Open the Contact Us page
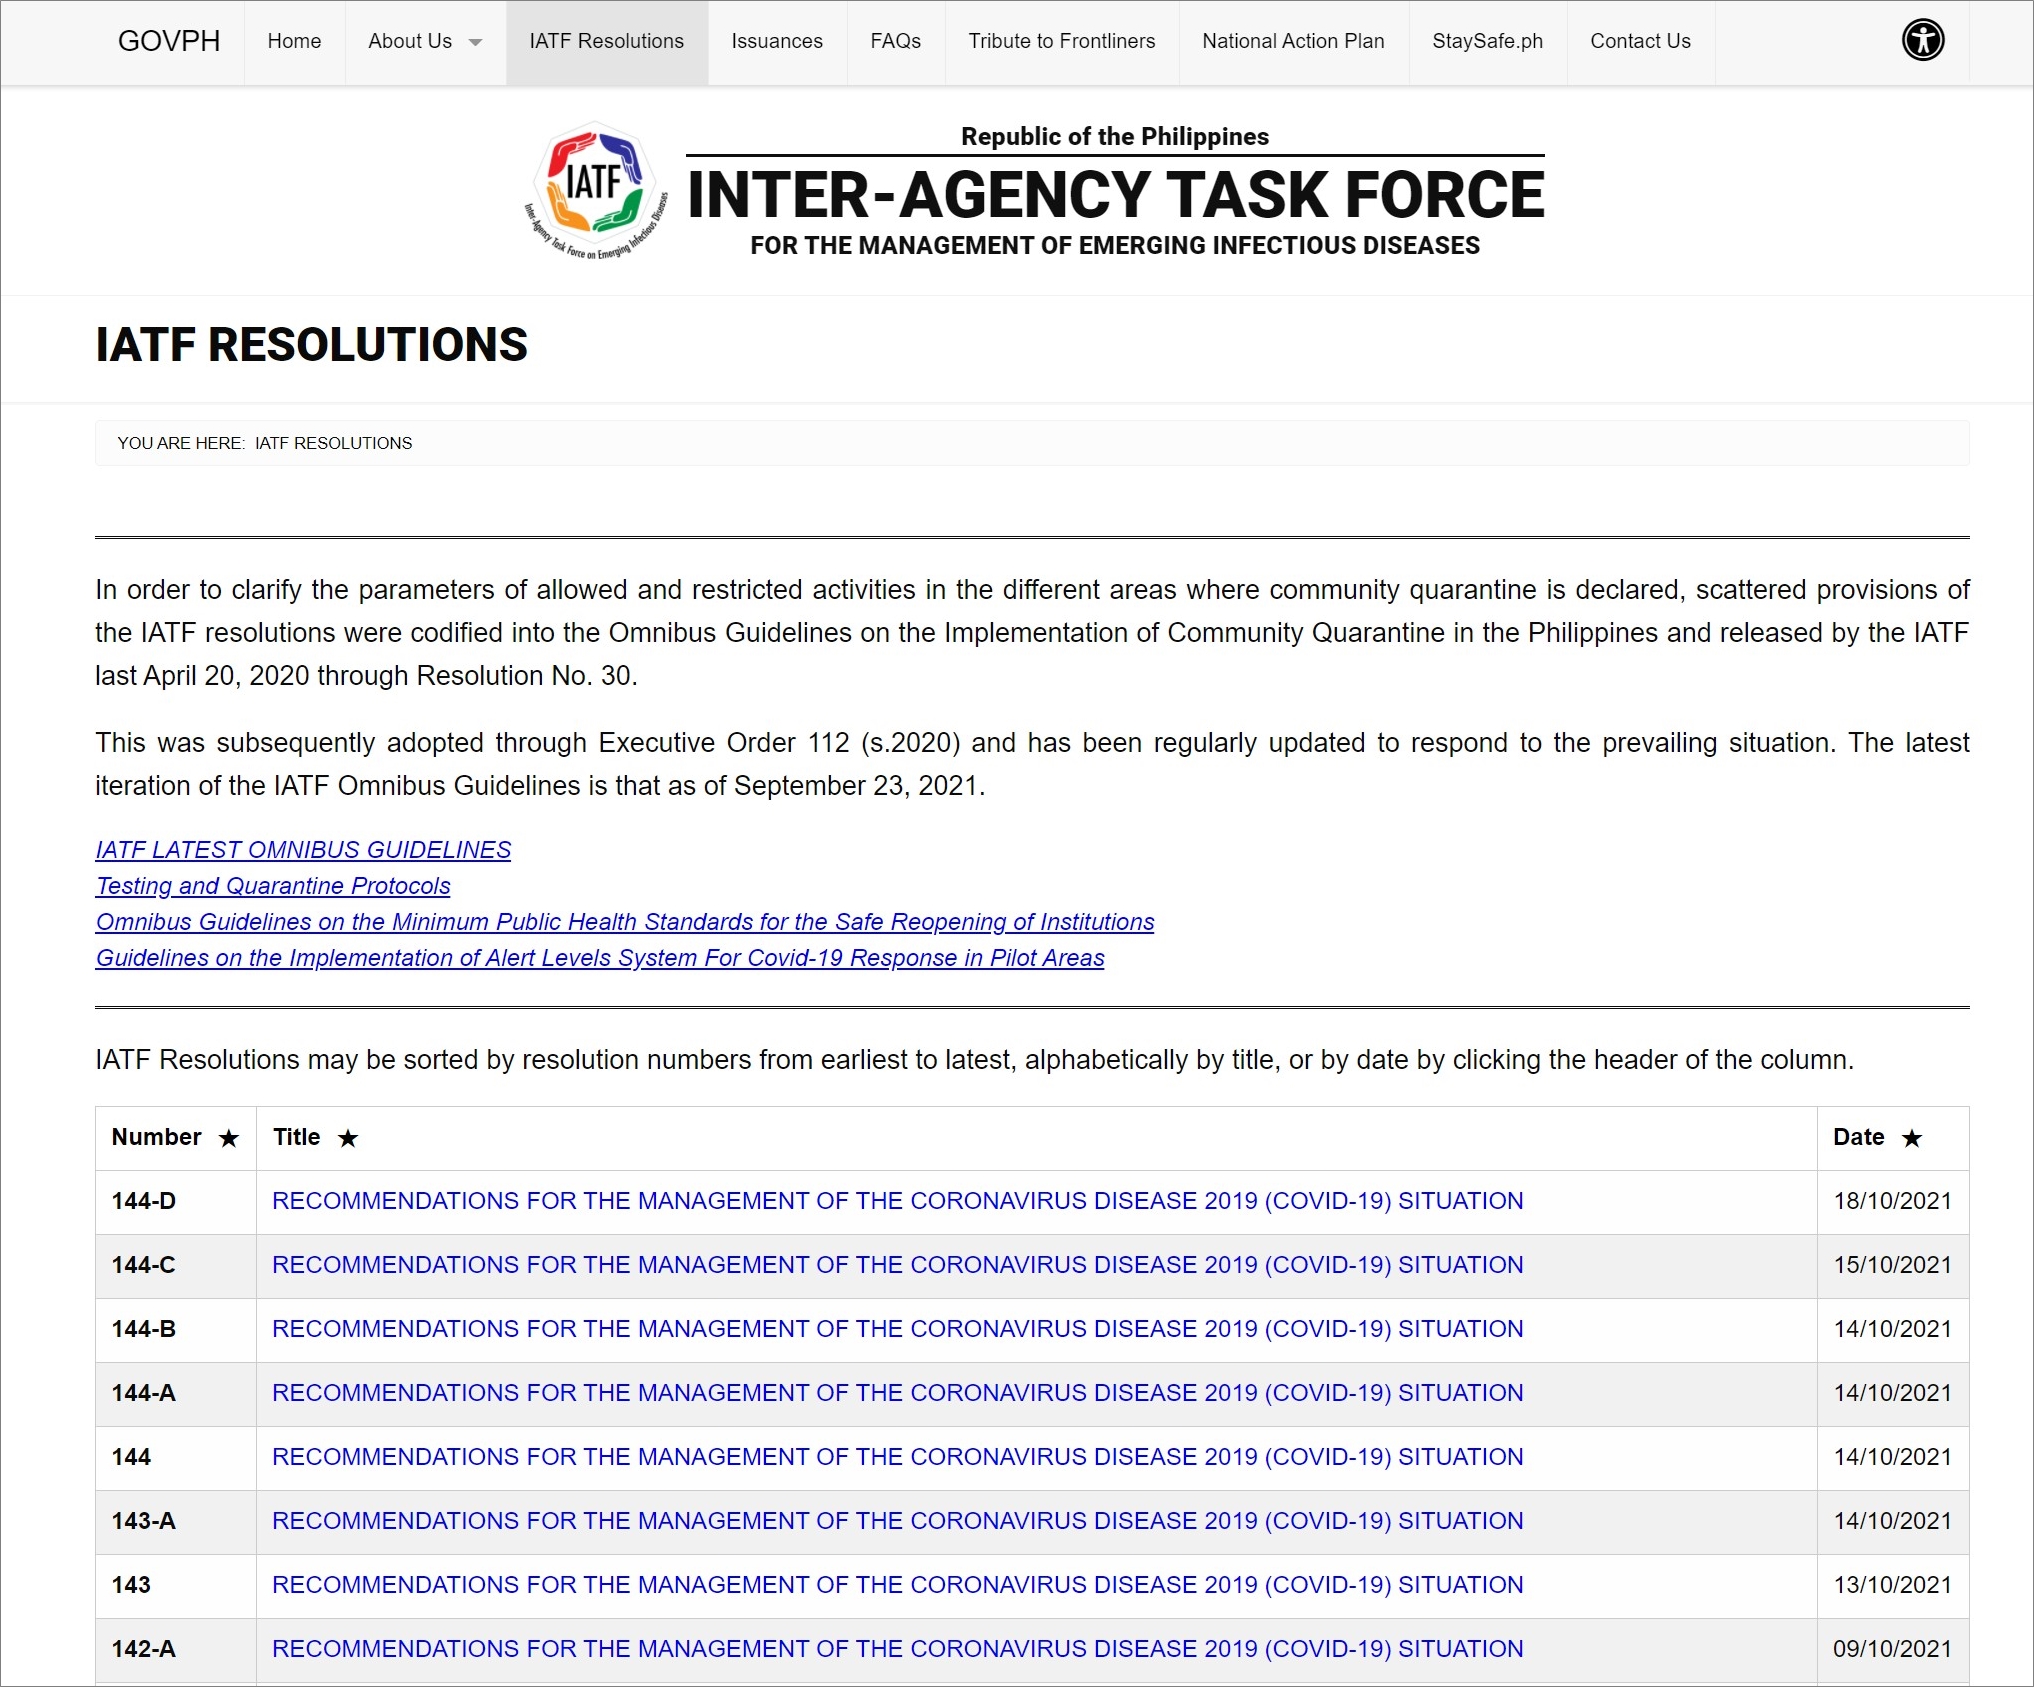Screen dimensions: 2034x1687 coord(1640,41)
